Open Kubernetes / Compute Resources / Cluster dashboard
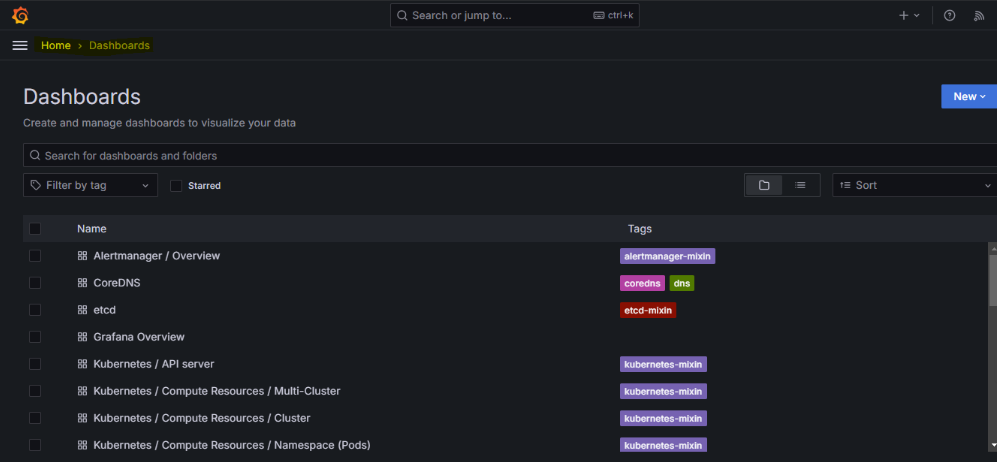The image size is (997, 462). click(x=202, y=418)
